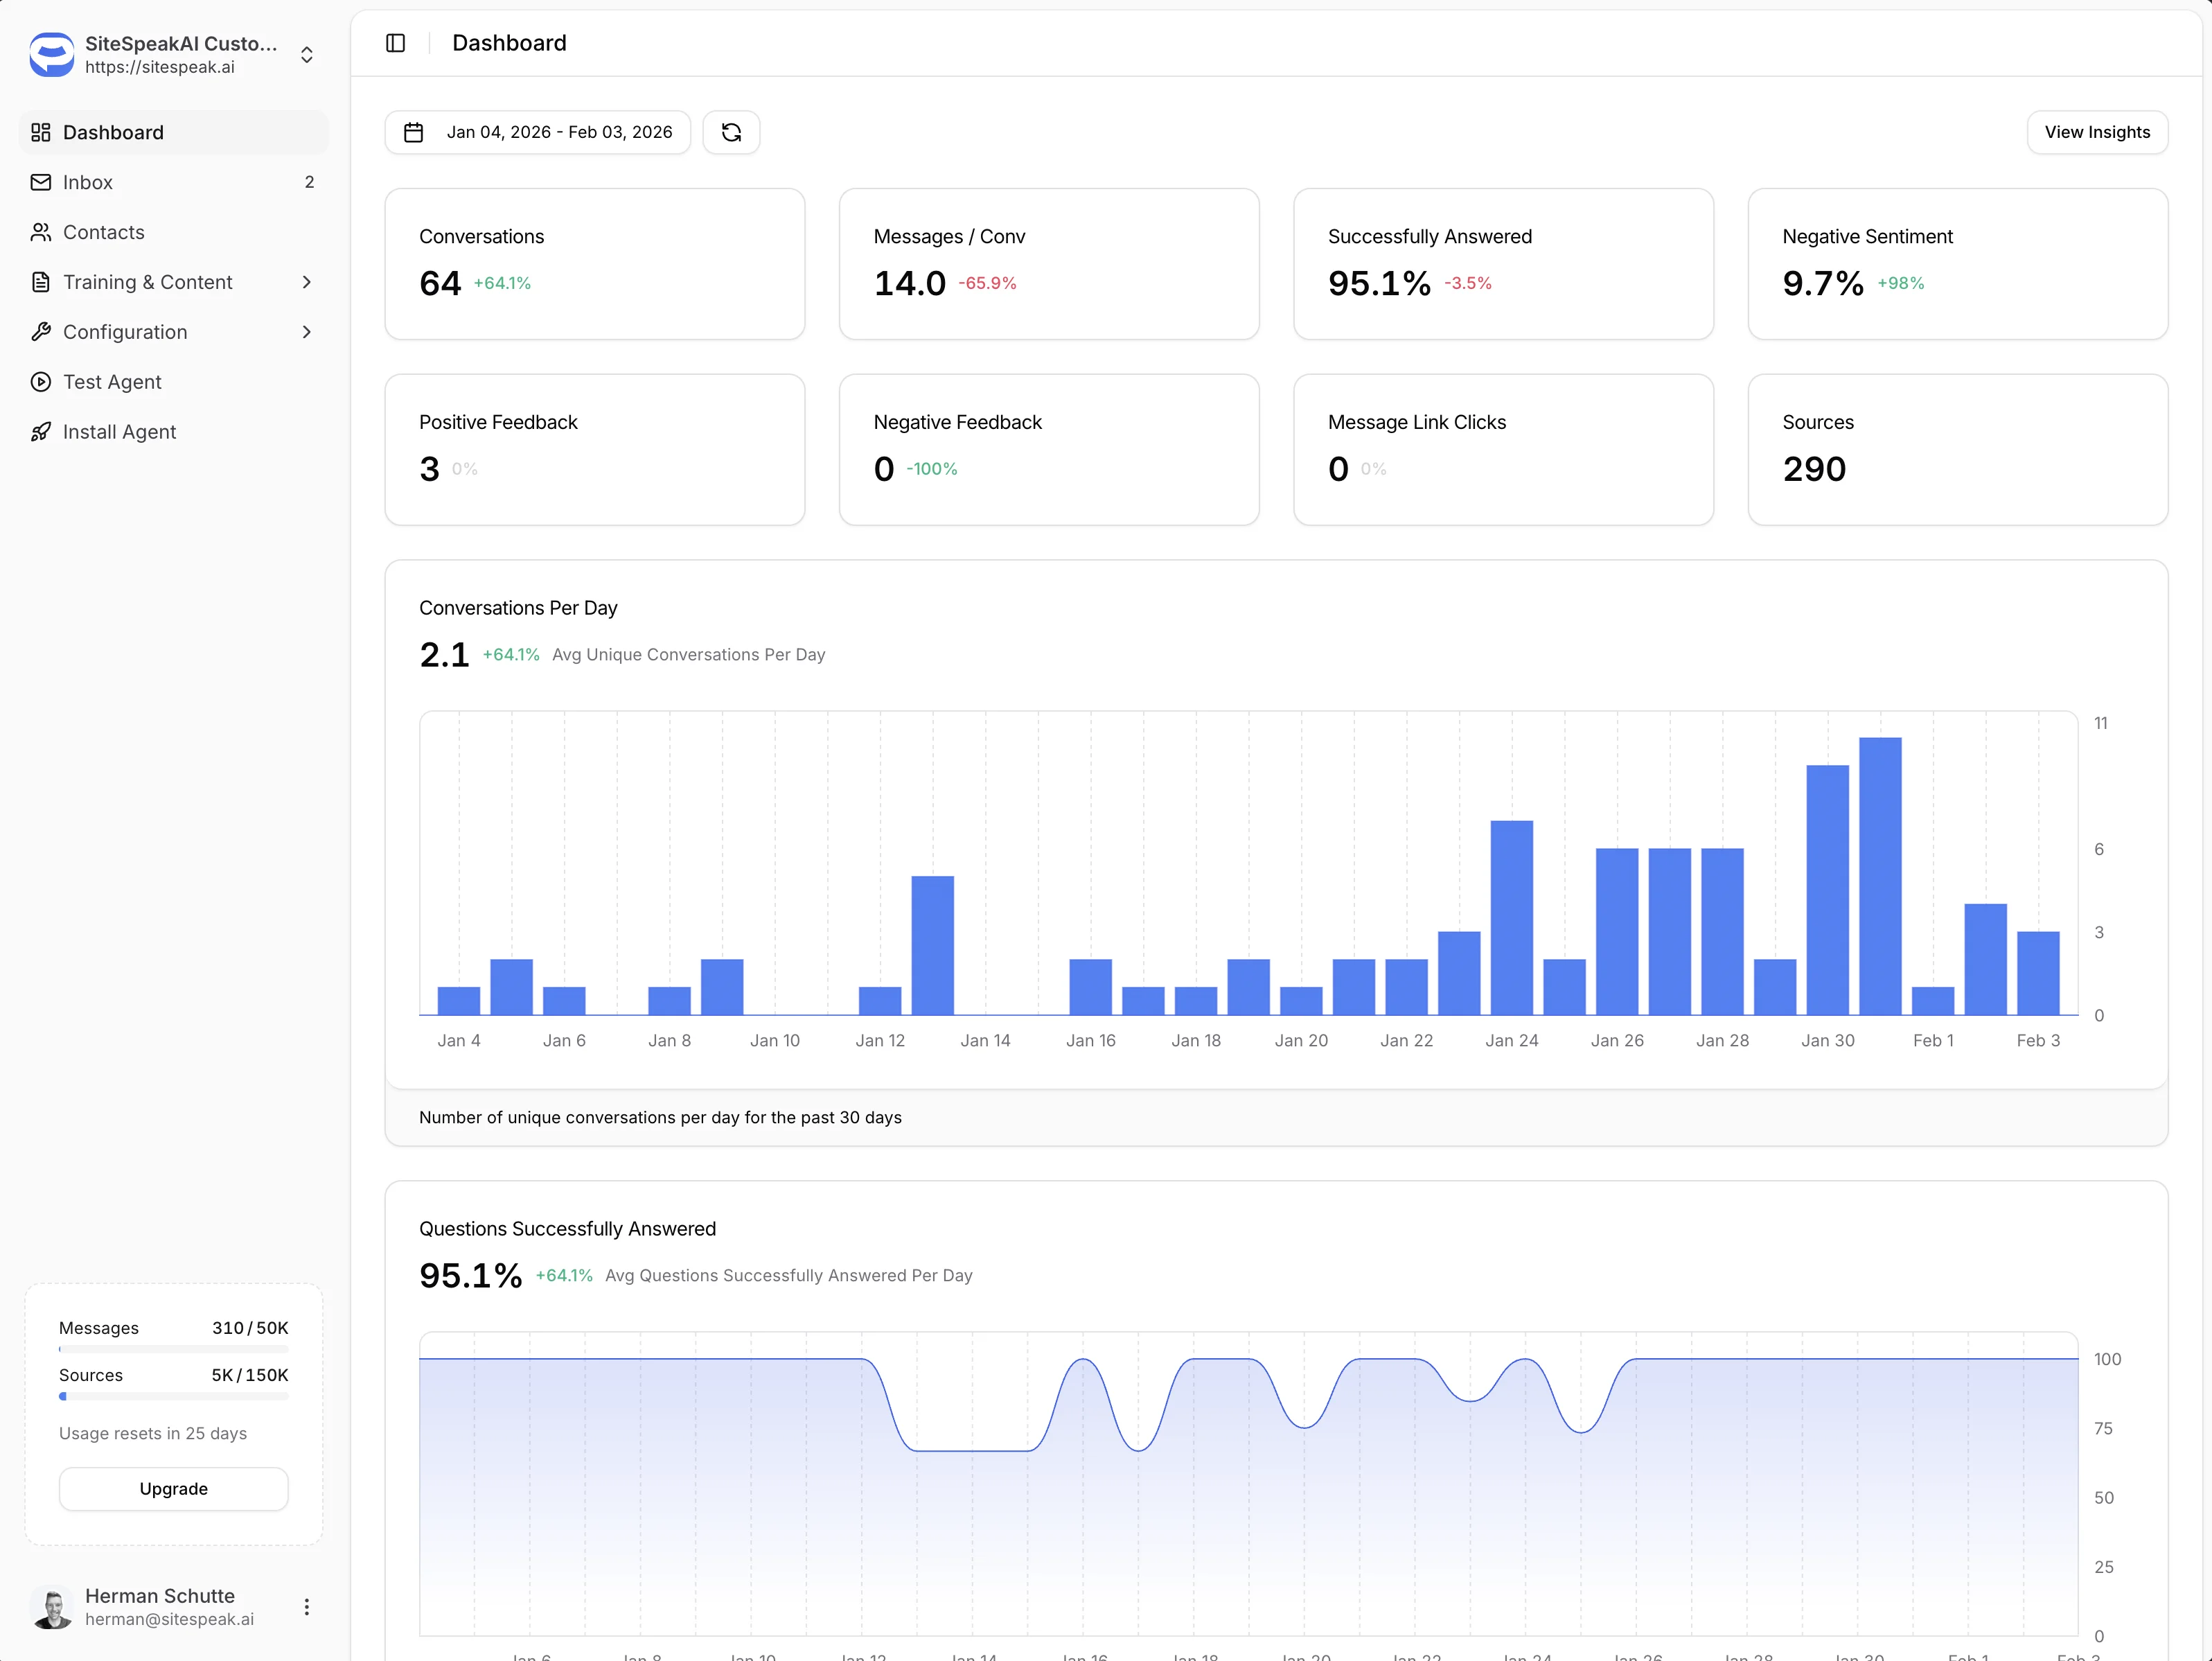Click the calendar icon in the date range
2212x1661 pixels.
coord(413,132)
